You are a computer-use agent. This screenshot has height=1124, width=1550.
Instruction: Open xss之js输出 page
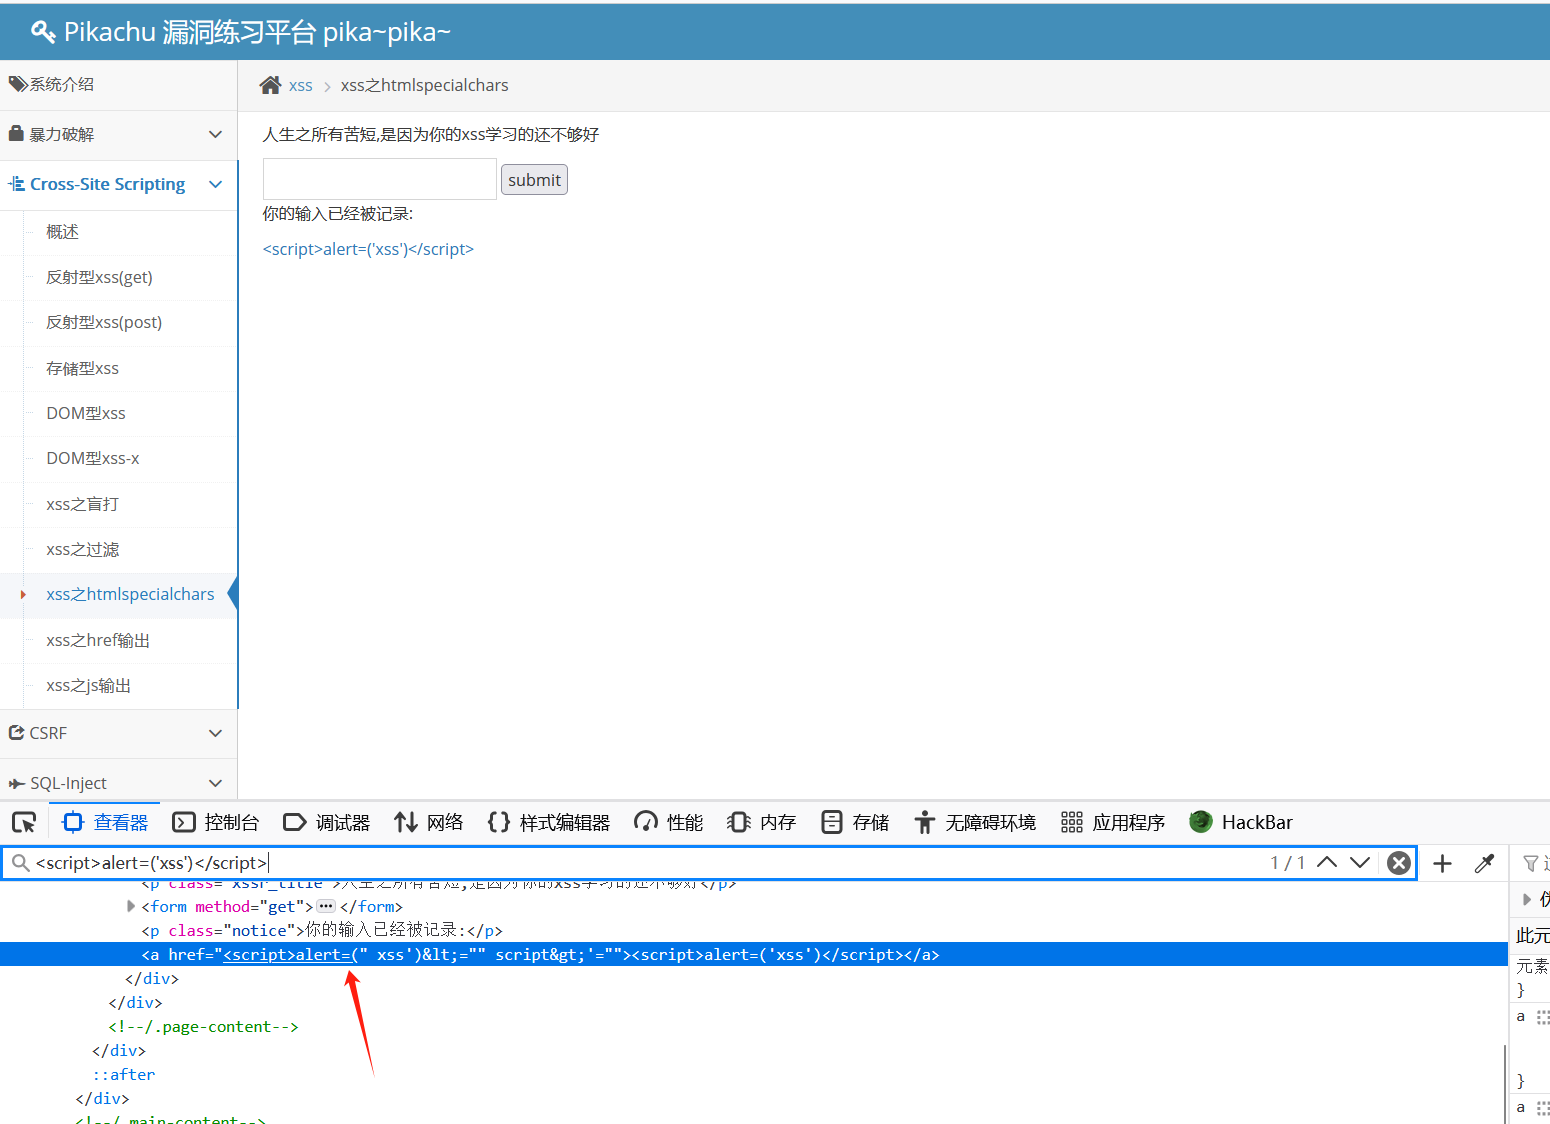tap(88, 685)
